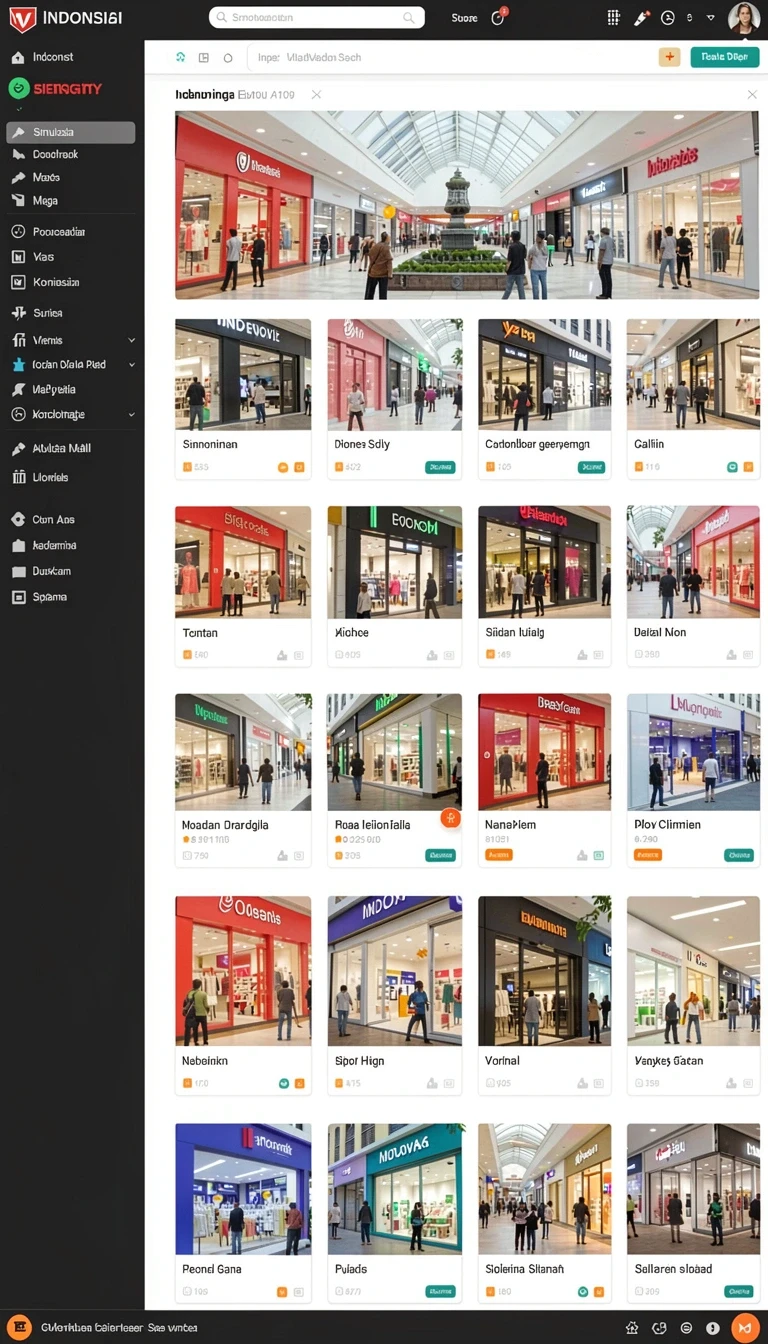This screenshot has width=768, height=1344.
Task: Click teal button on Cadonlbor geeyemgn card
Action: (592, 467)
